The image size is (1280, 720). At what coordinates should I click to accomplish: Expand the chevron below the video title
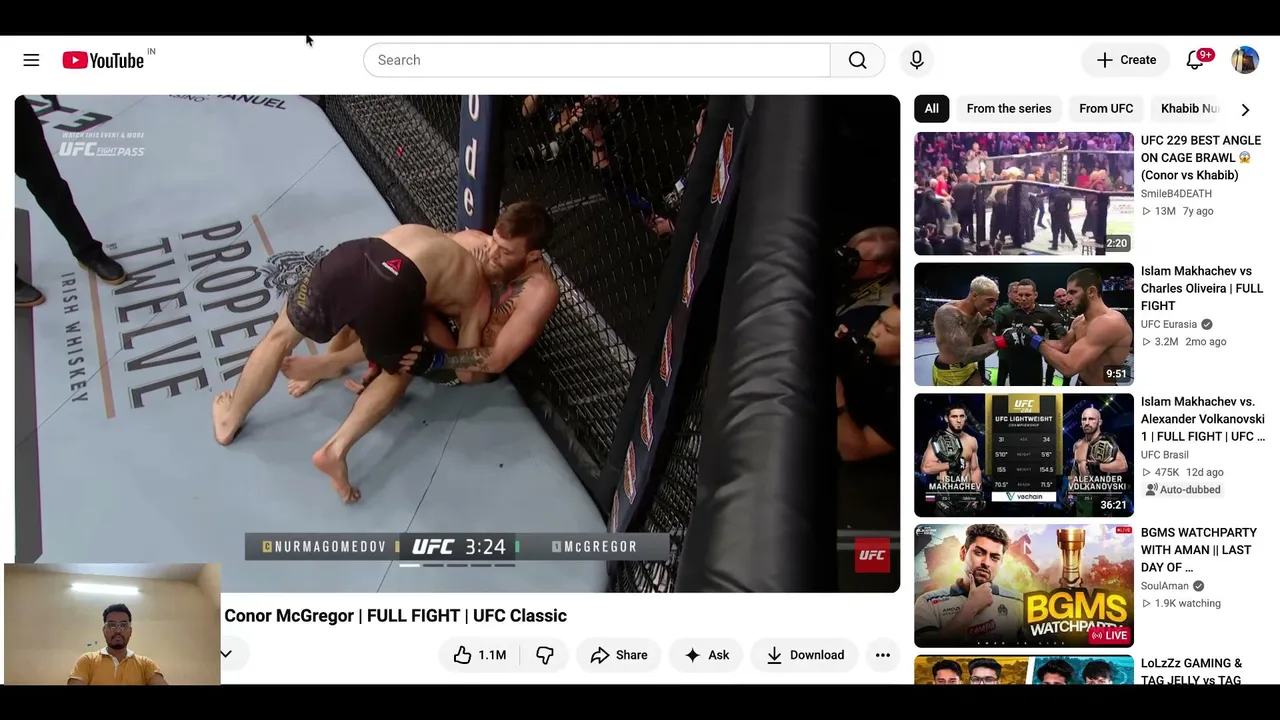click(227, 654)
